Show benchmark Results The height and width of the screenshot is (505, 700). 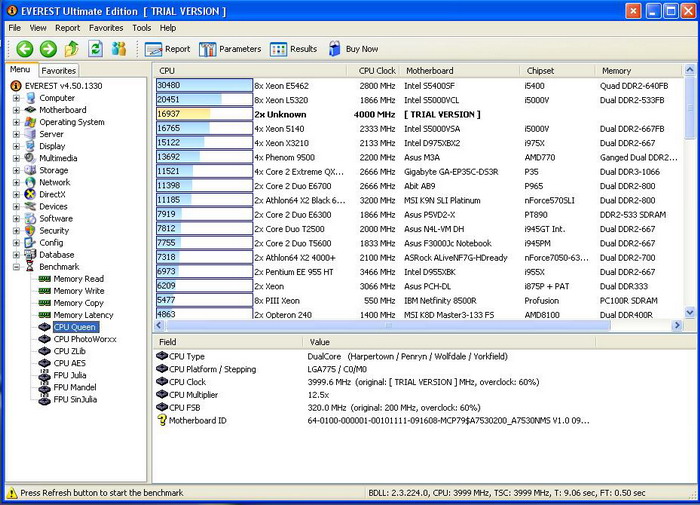point(293,49)
